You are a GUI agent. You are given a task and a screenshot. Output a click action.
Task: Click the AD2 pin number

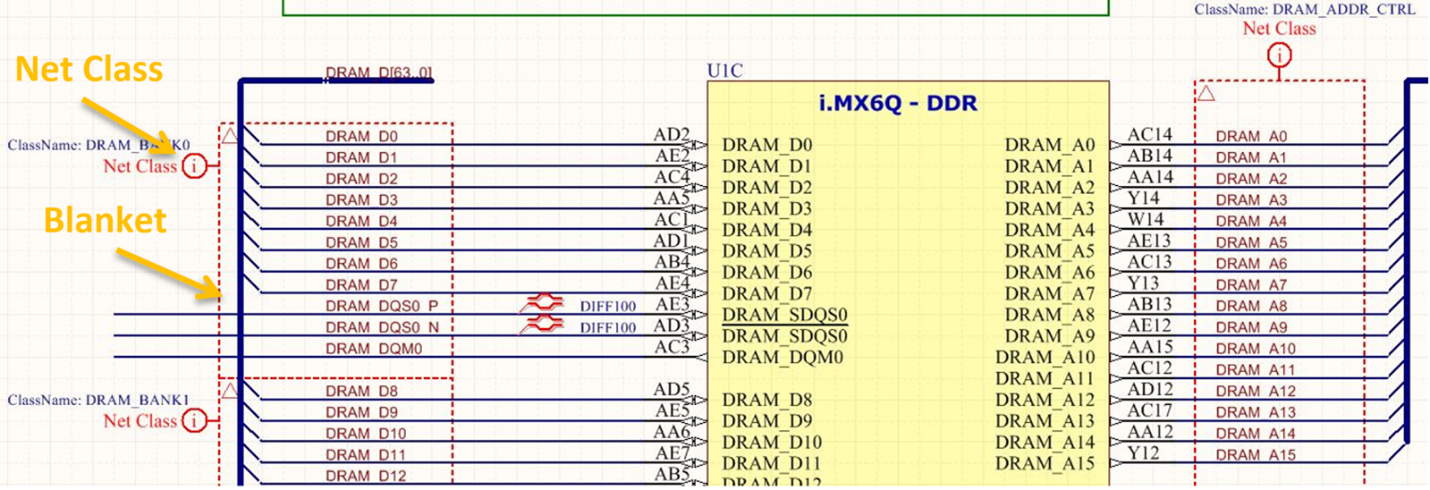[672, 135]
